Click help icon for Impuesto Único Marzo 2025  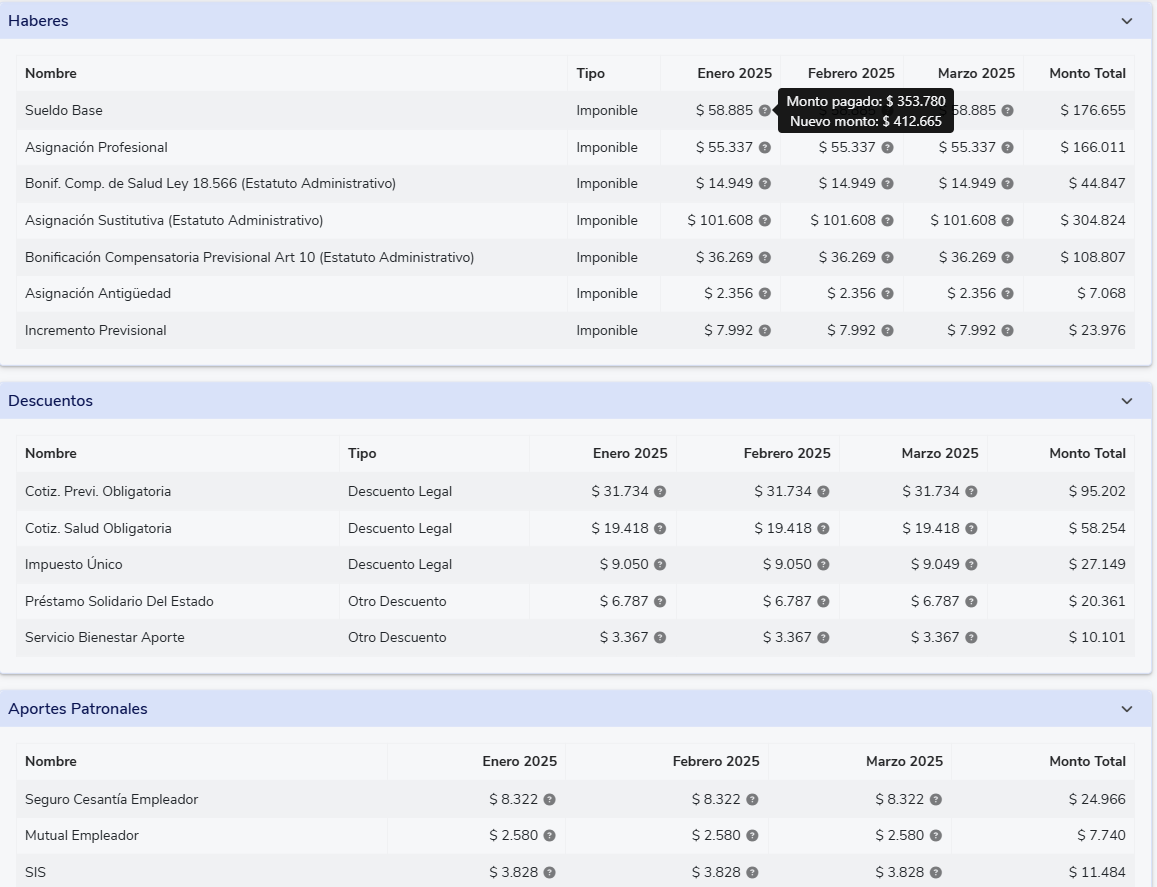(972, 565)
